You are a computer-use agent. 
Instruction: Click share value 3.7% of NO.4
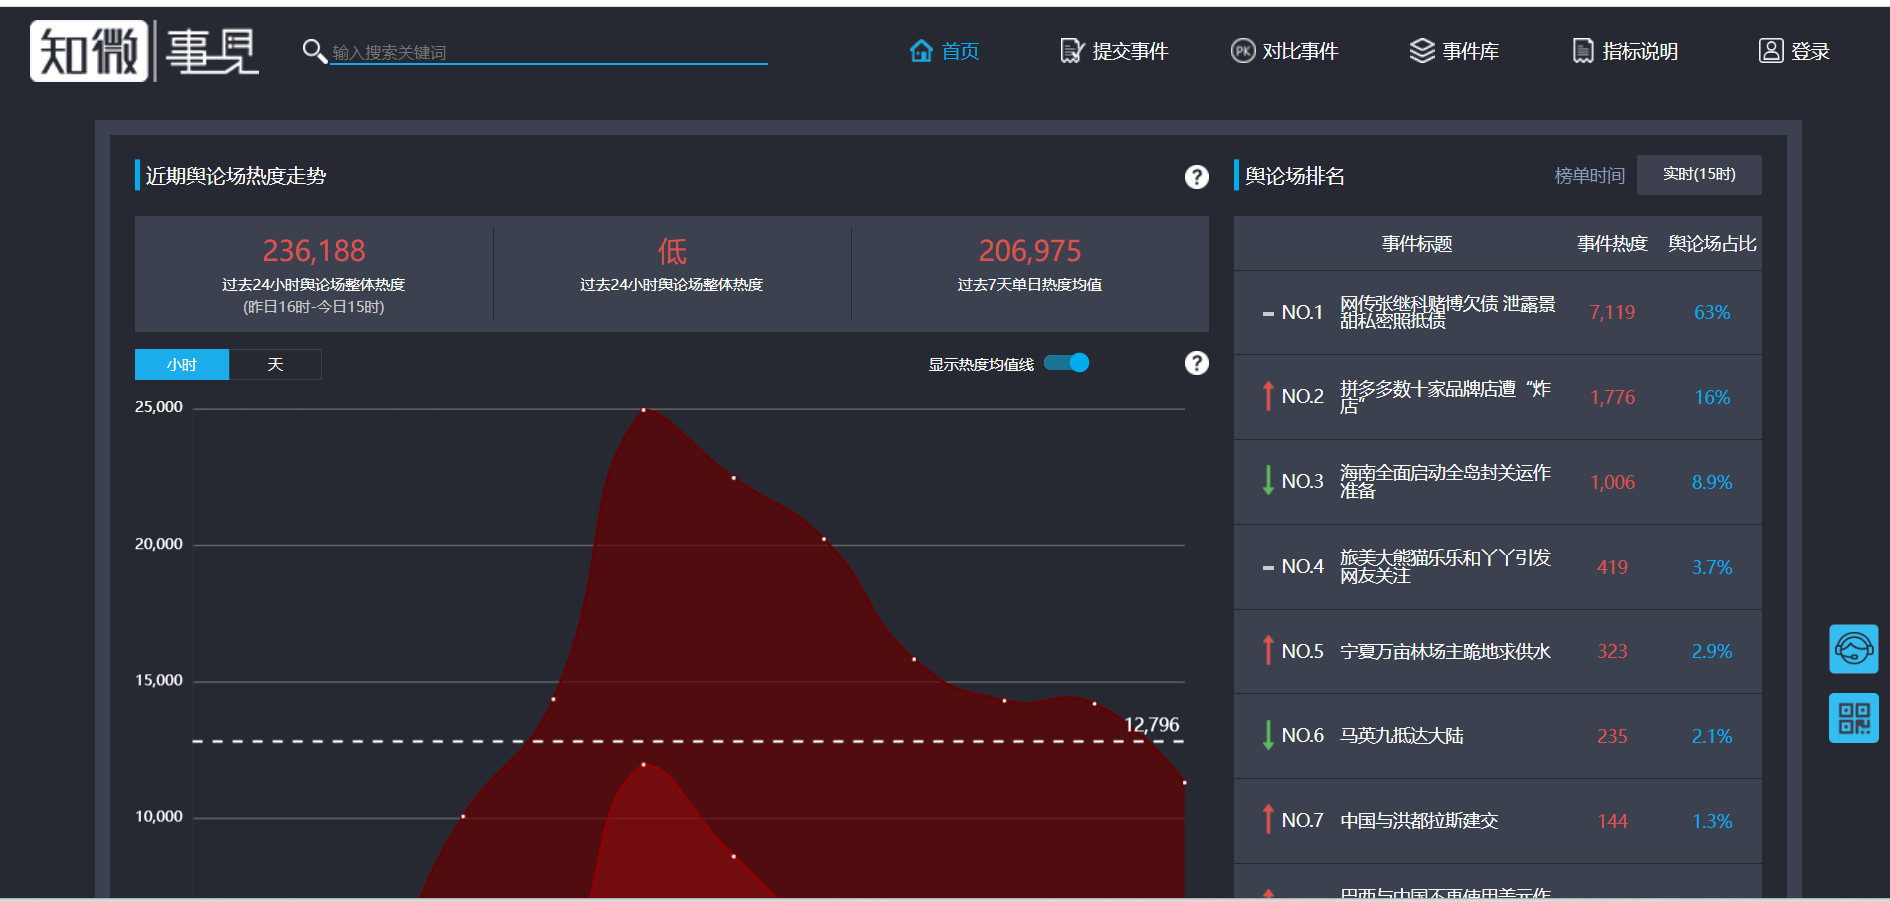(x=1711, y=567)
